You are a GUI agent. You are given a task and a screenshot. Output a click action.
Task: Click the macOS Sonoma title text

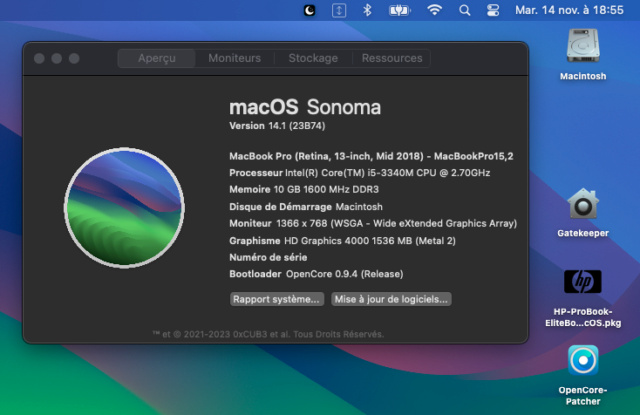point(305,108)
